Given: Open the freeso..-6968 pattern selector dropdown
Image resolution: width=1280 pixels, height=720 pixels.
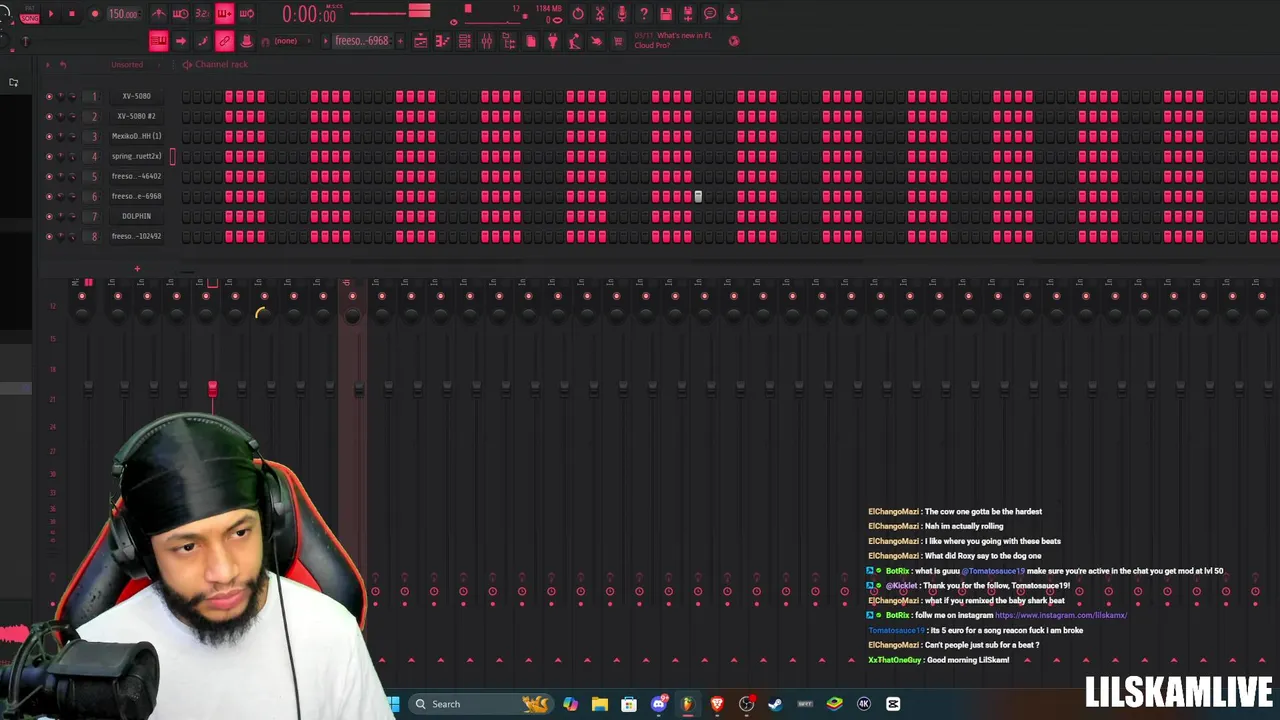Looking at the screenshot, I should coord(361,41).
